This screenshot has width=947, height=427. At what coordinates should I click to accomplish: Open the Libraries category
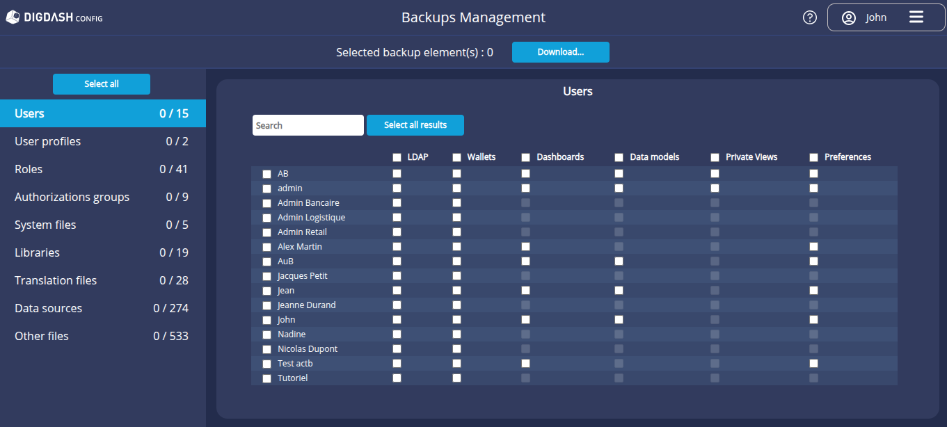click(103, 252)
